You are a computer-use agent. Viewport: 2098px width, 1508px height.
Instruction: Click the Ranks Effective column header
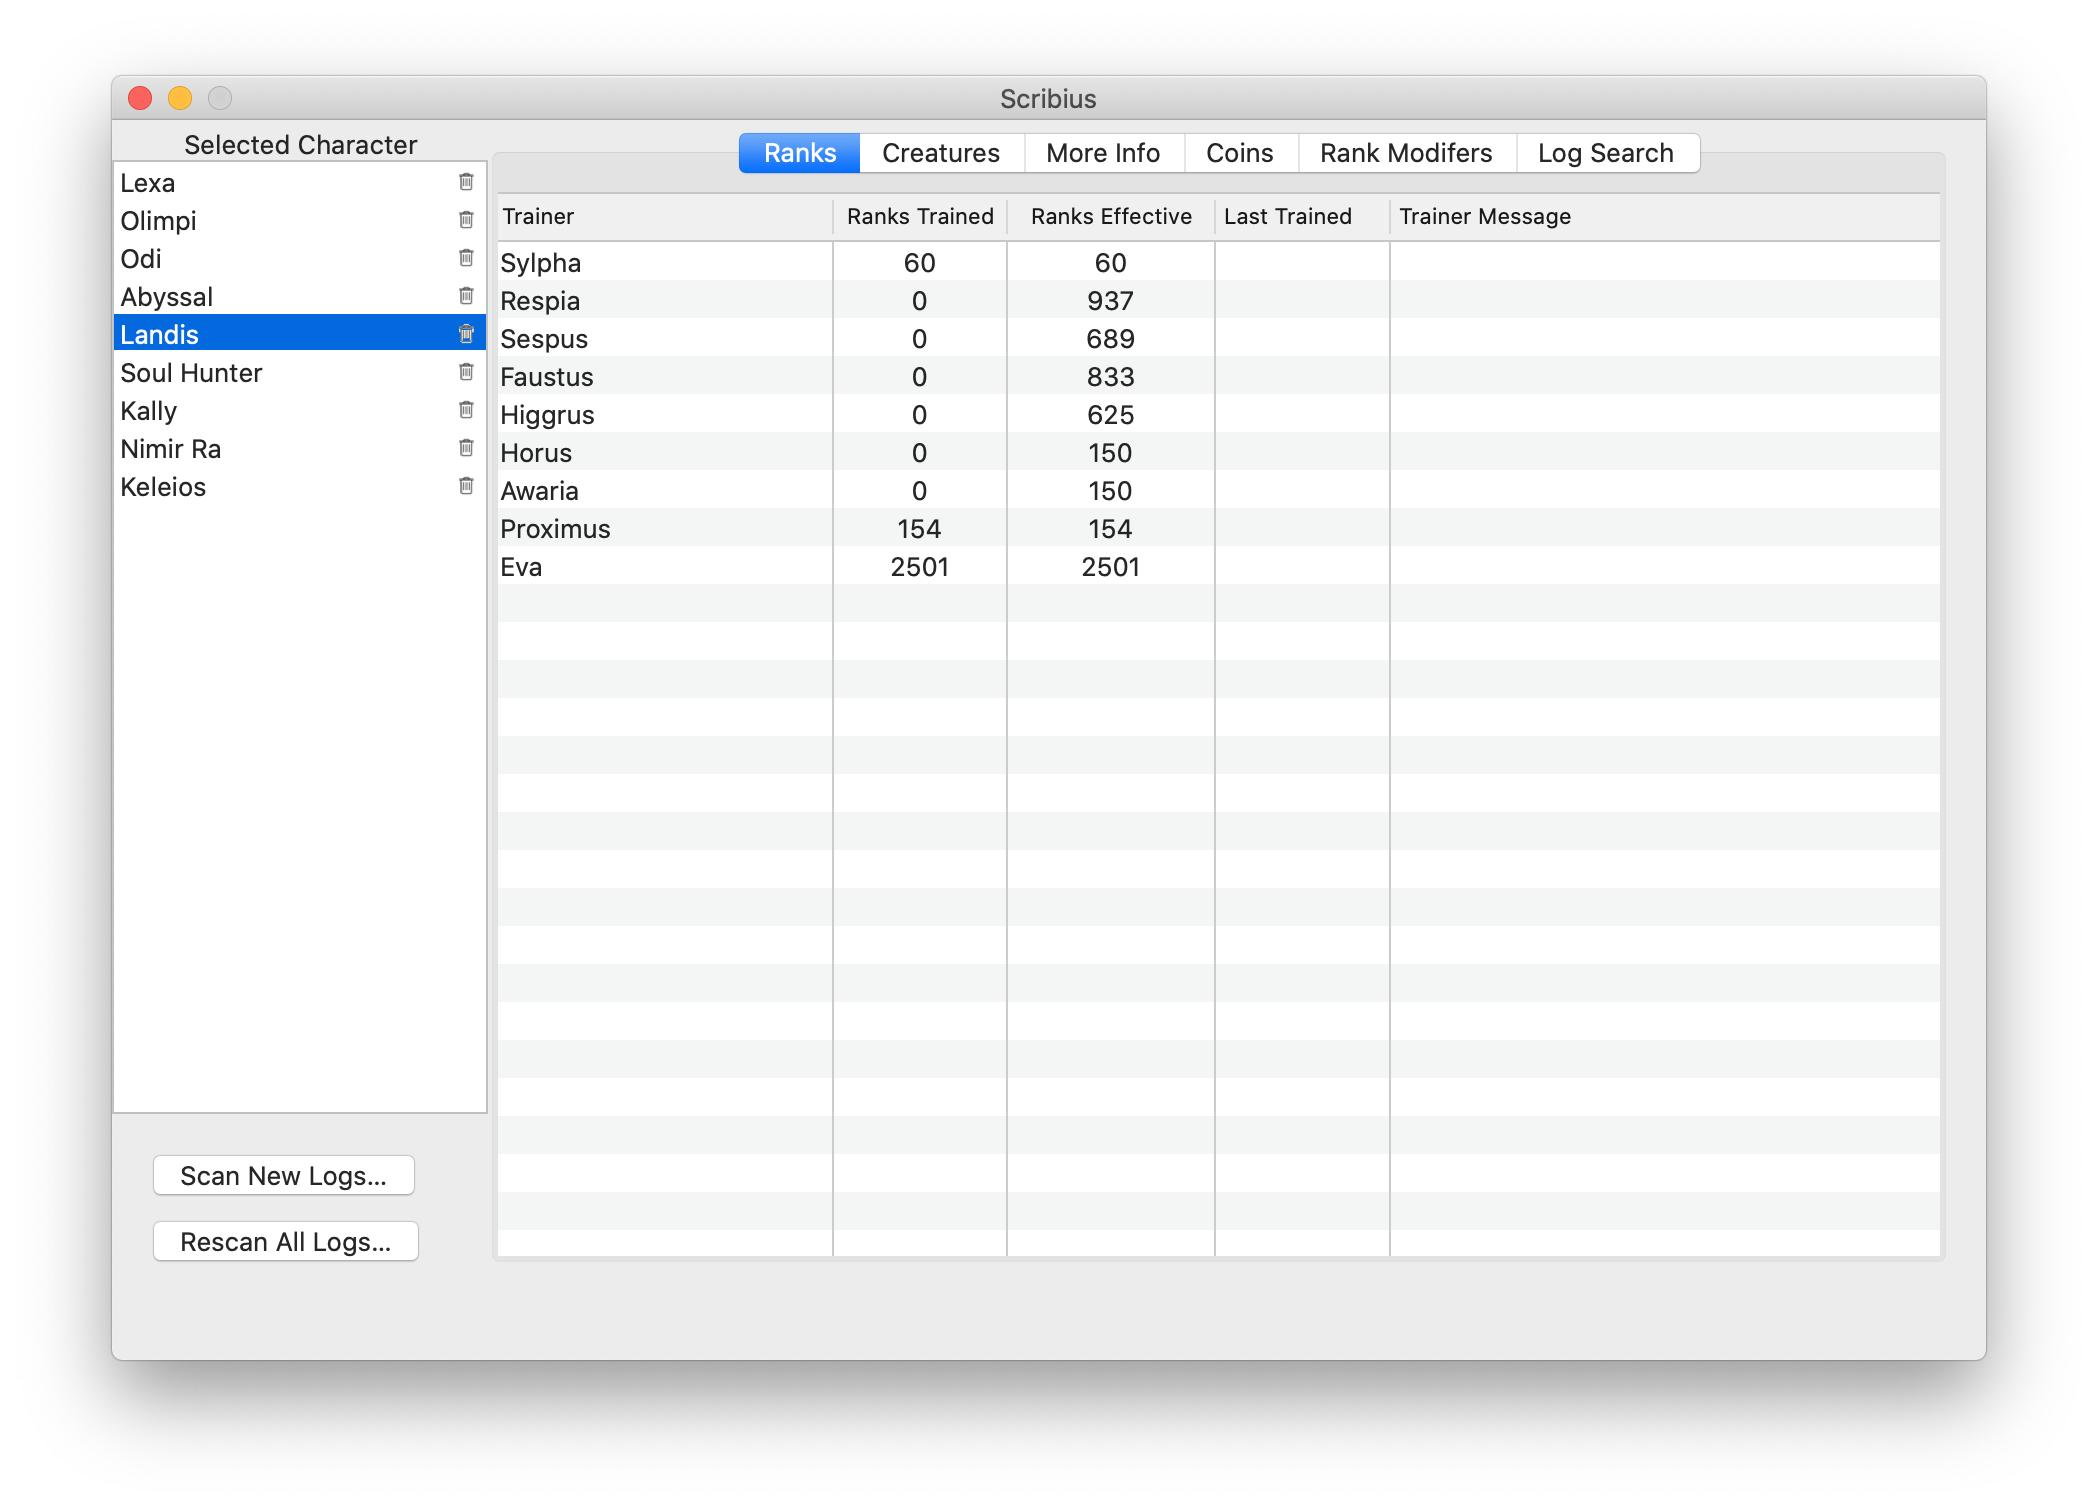click(x=1110, y=217)
